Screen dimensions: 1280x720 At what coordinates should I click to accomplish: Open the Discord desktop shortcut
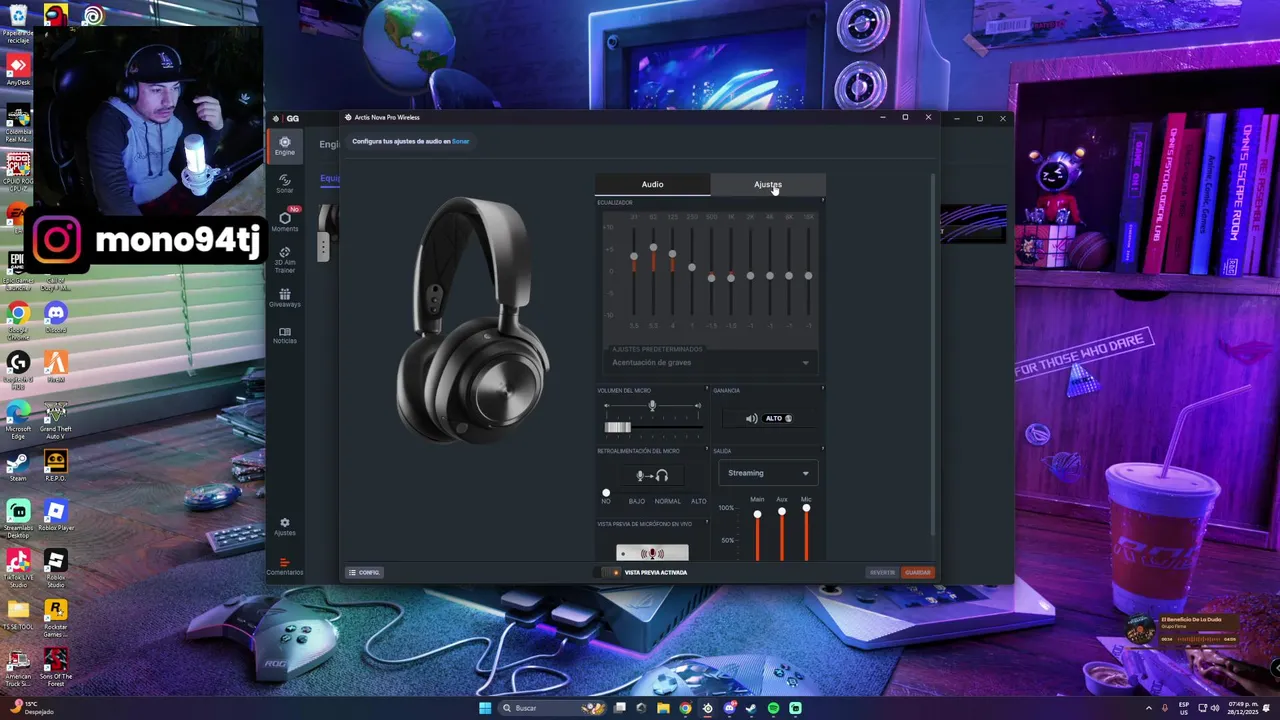point(56,319)
